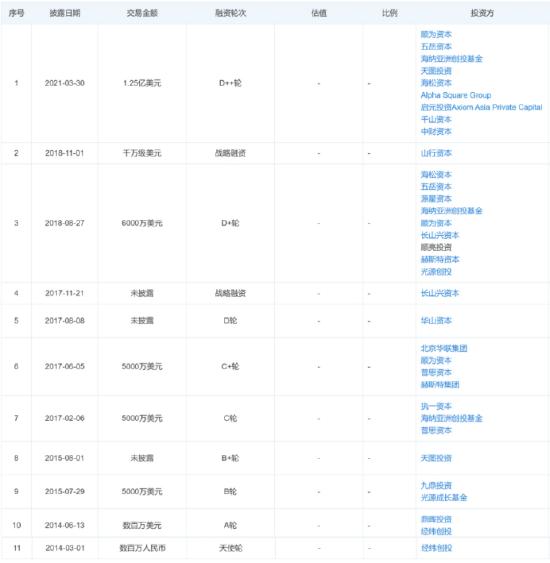
Task: Select the round cell B+轮
Action: 230,458
